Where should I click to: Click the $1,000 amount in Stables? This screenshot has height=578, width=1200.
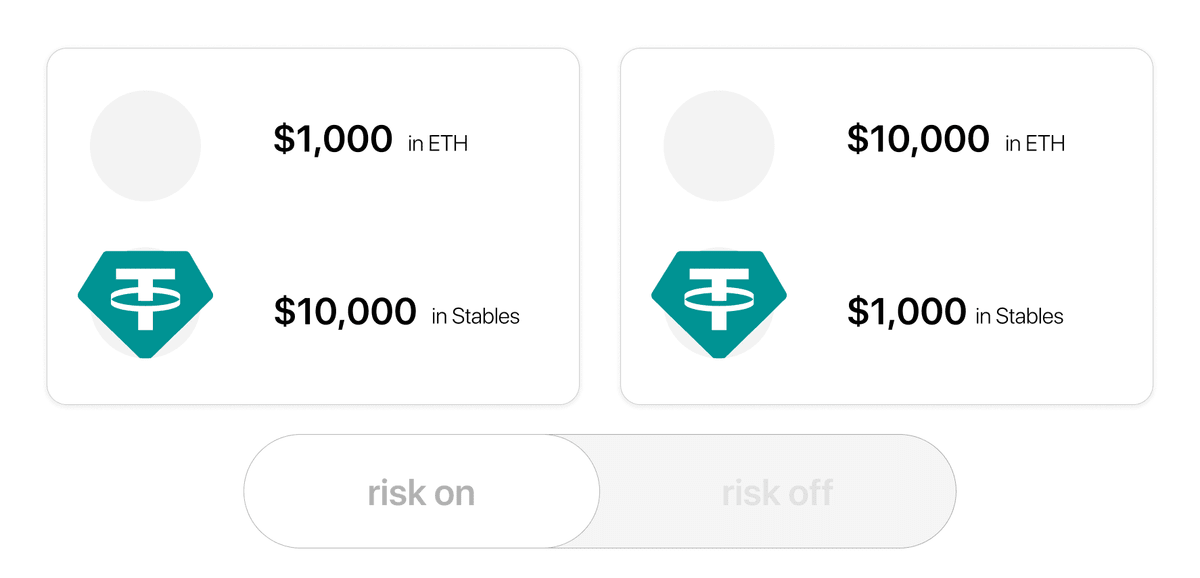click(907, 311)
